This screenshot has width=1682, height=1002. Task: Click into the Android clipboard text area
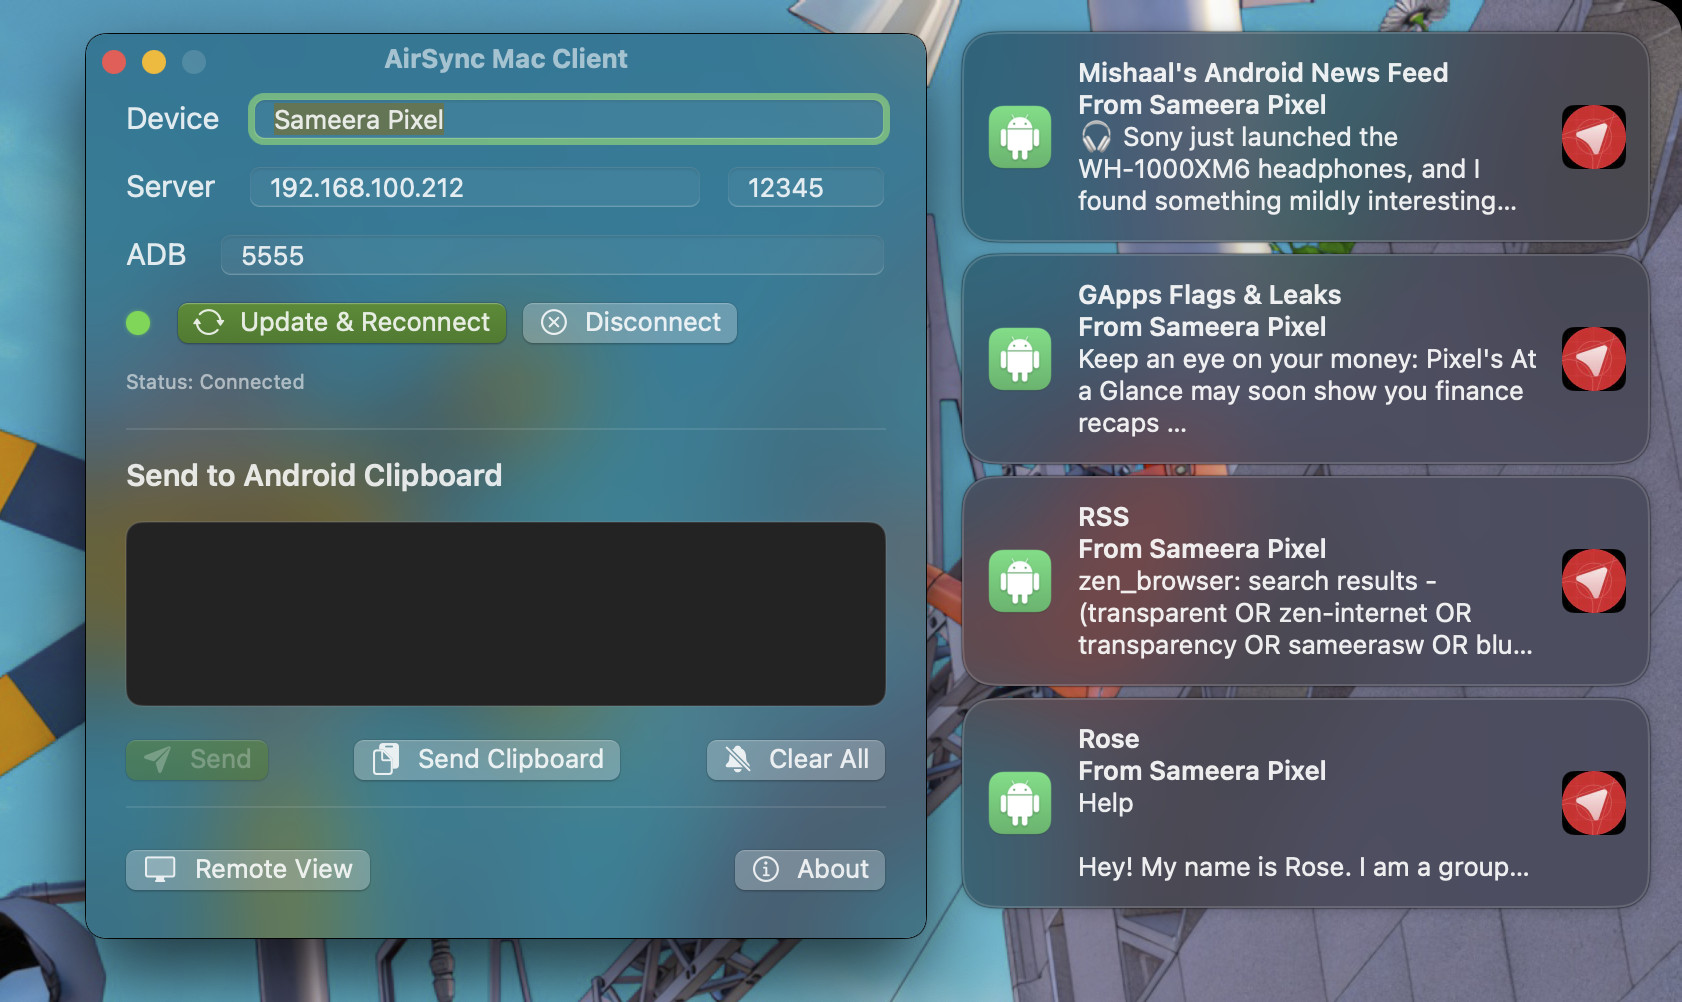click(x=506, y=614)
